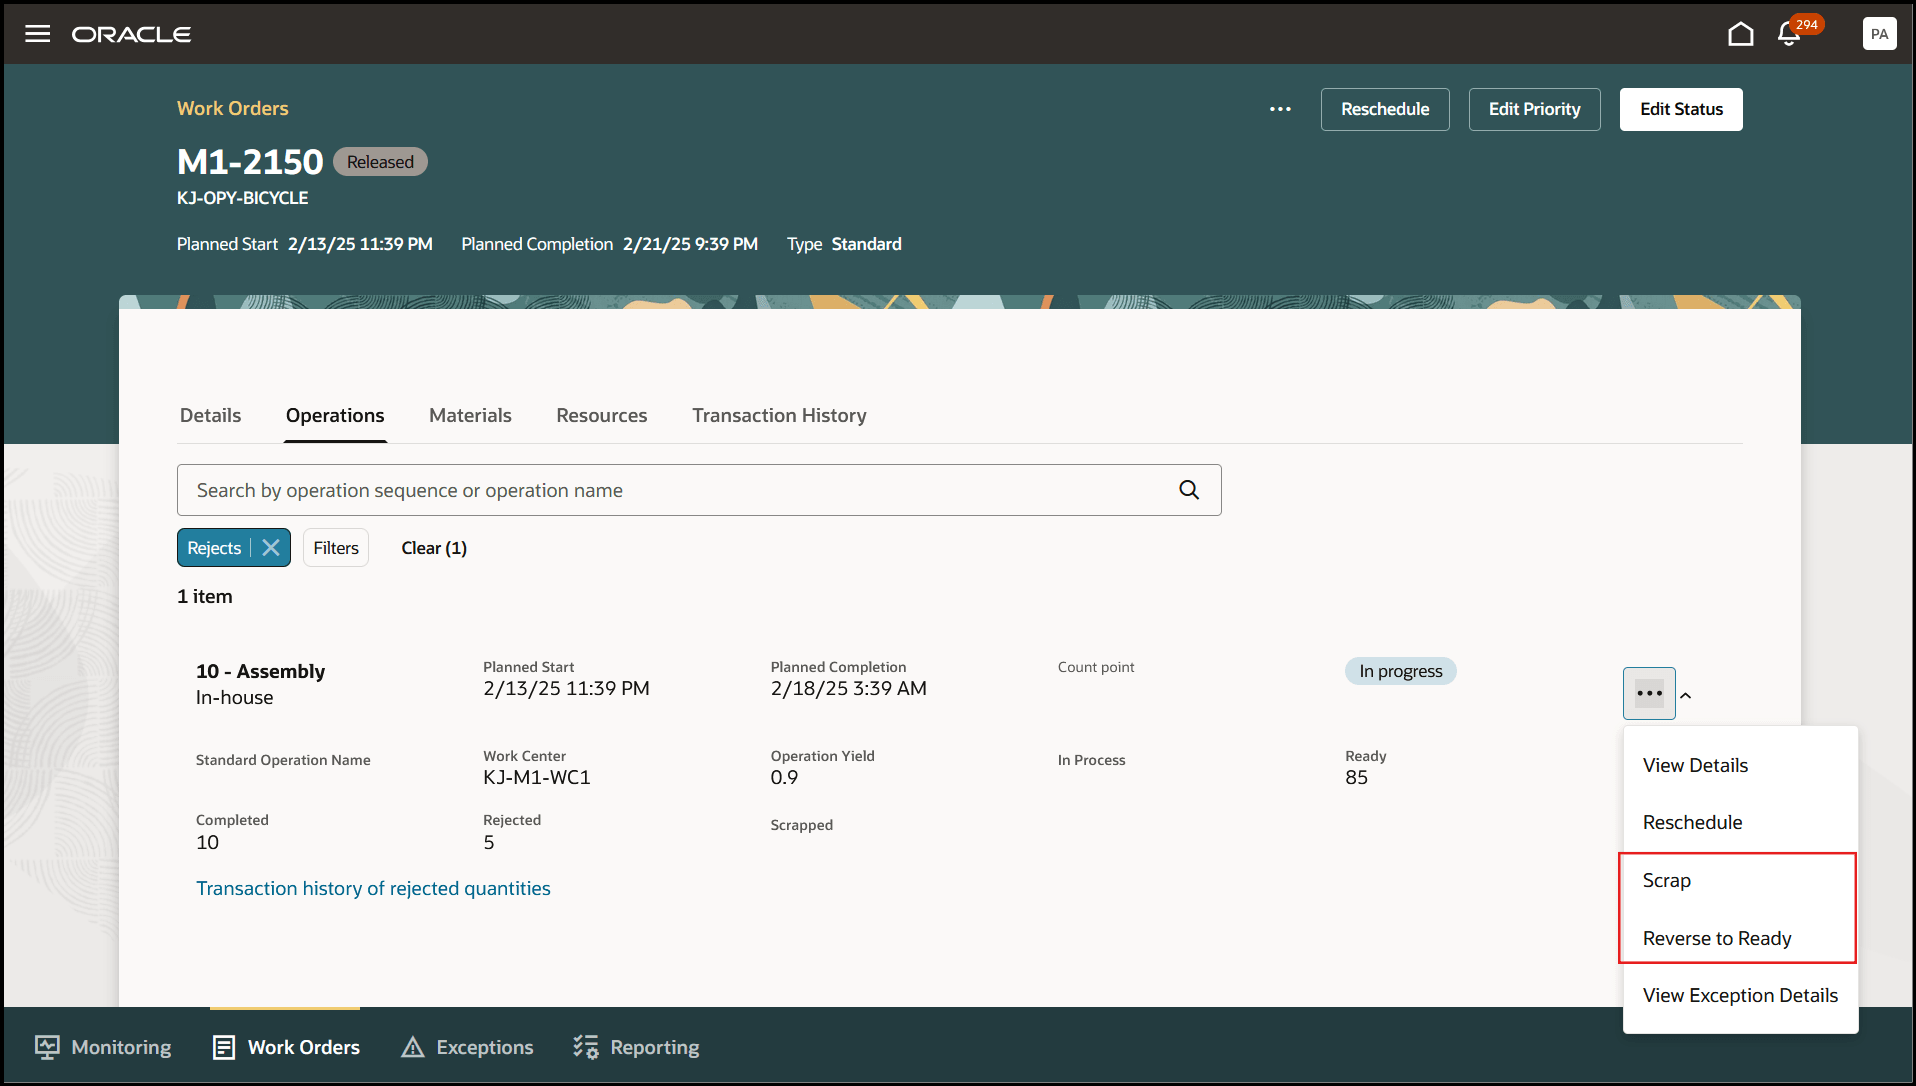Click the Oracle logo

coord(131,34)
